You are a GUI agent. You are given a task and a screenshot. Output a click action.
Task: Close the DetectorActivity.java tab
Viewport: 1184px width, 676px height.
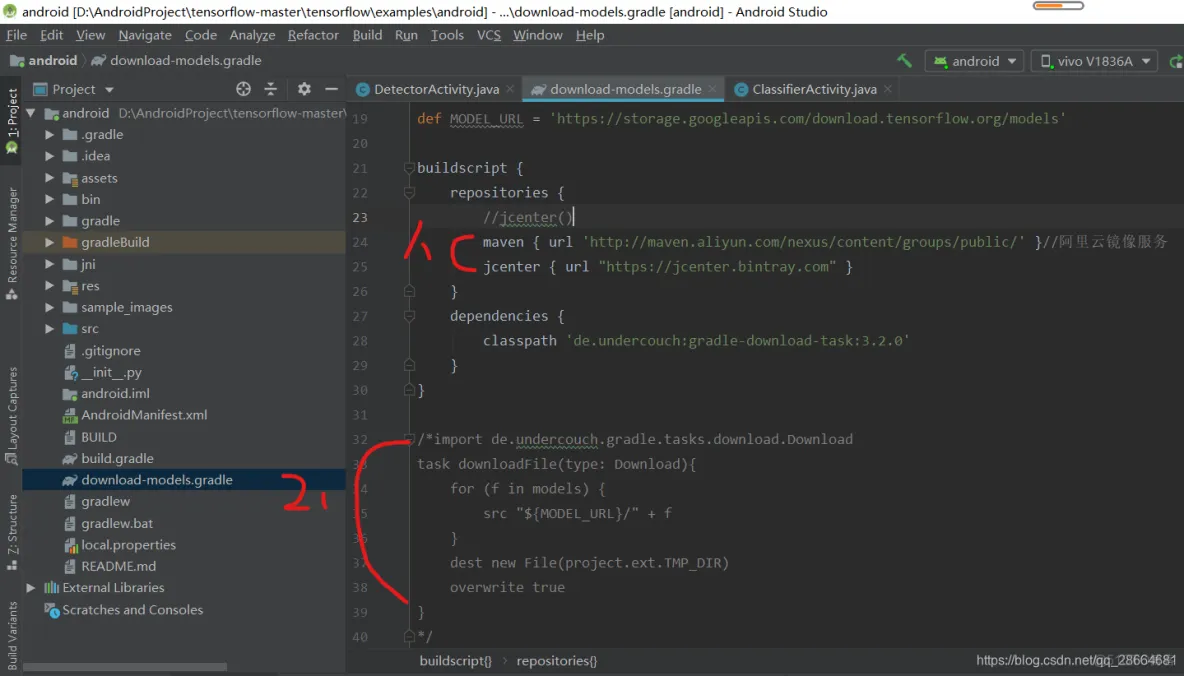click(x=510, y=89)
